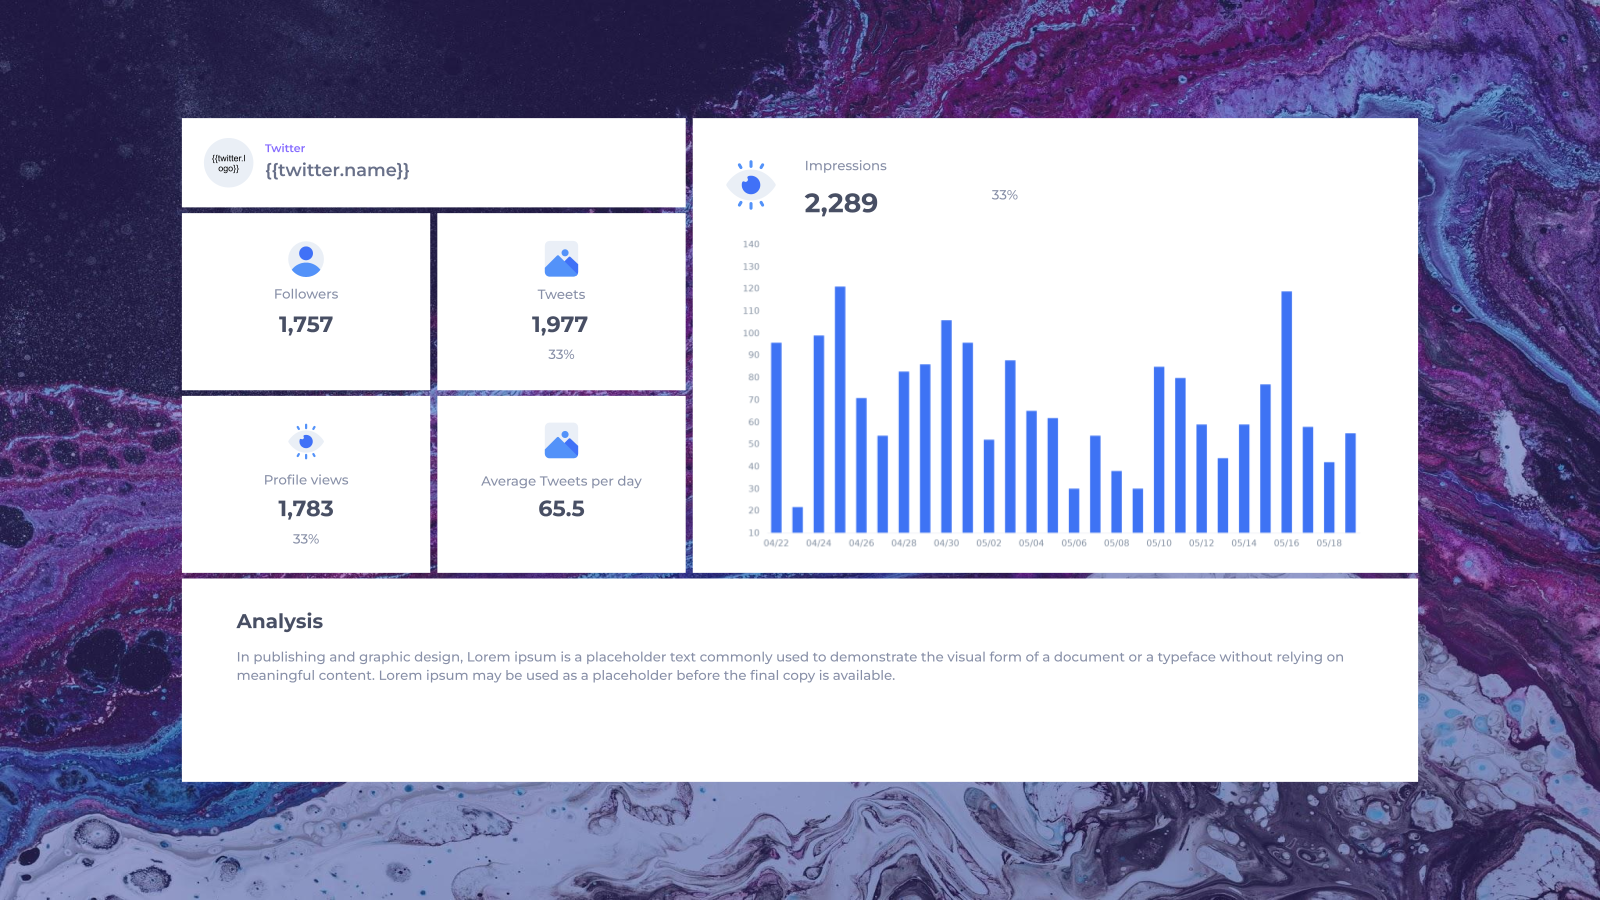Screen dimensions: 1600x900
Task: Click the 33% under the Tweets value
Action: (x=561, y=355)
